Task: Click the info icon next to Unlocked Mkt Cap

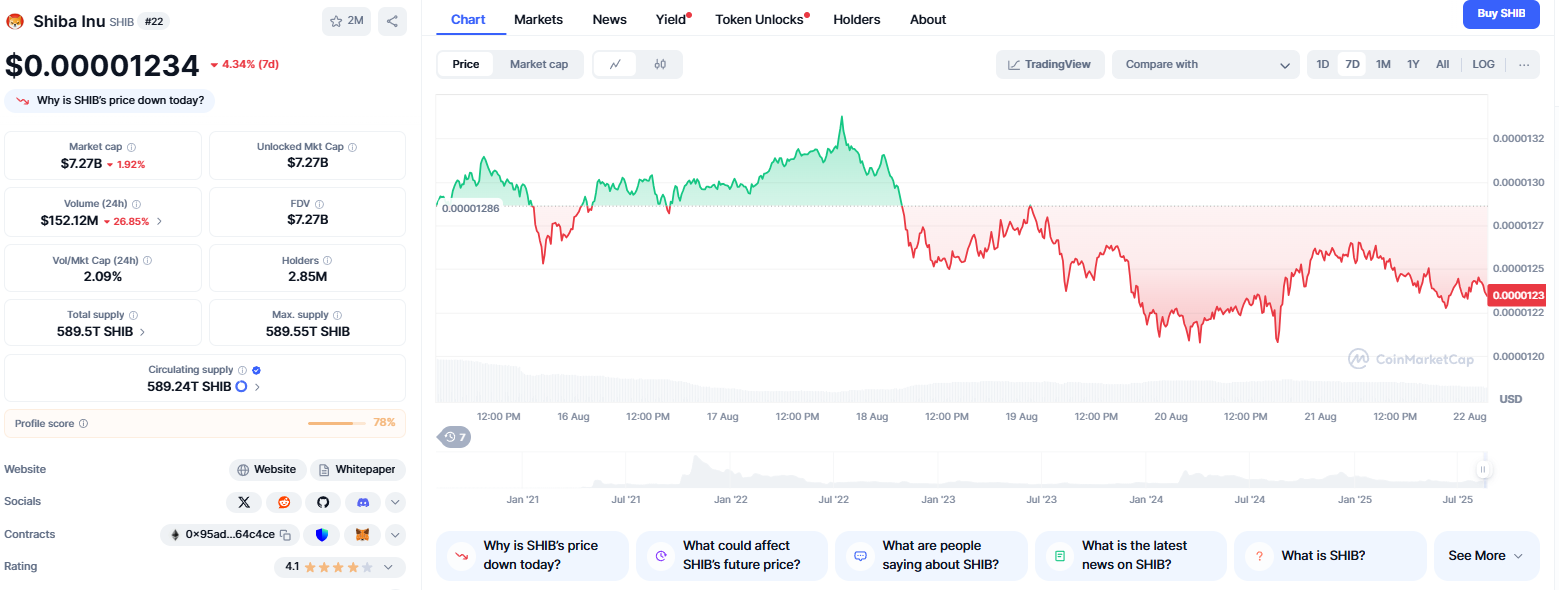Action: tap(352, 147)
